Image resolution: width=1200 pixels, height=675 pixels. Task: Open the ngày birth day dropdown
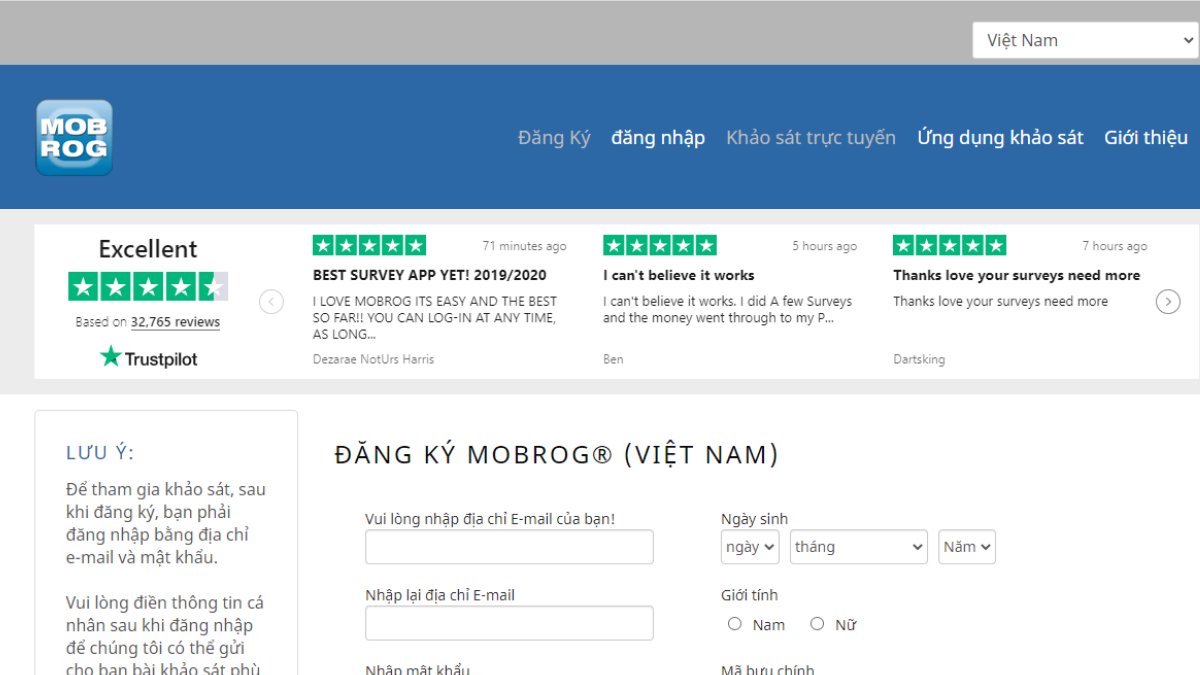[x=750, y=547]
